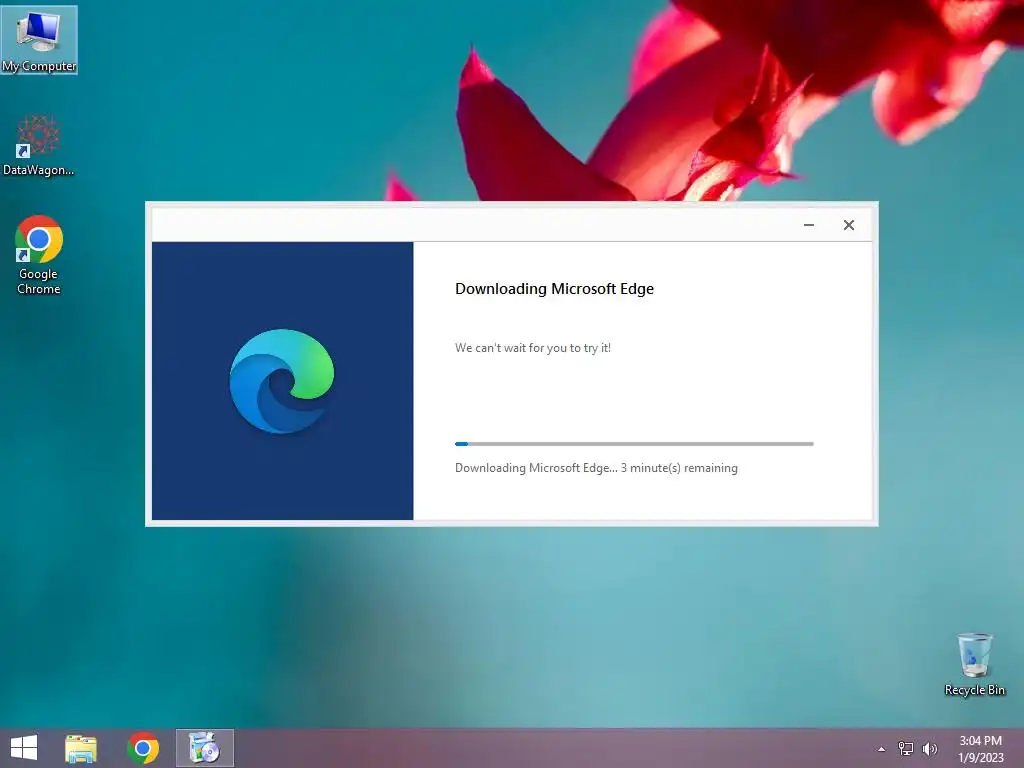Select the Google Chrome desktop shortcut

39,255
